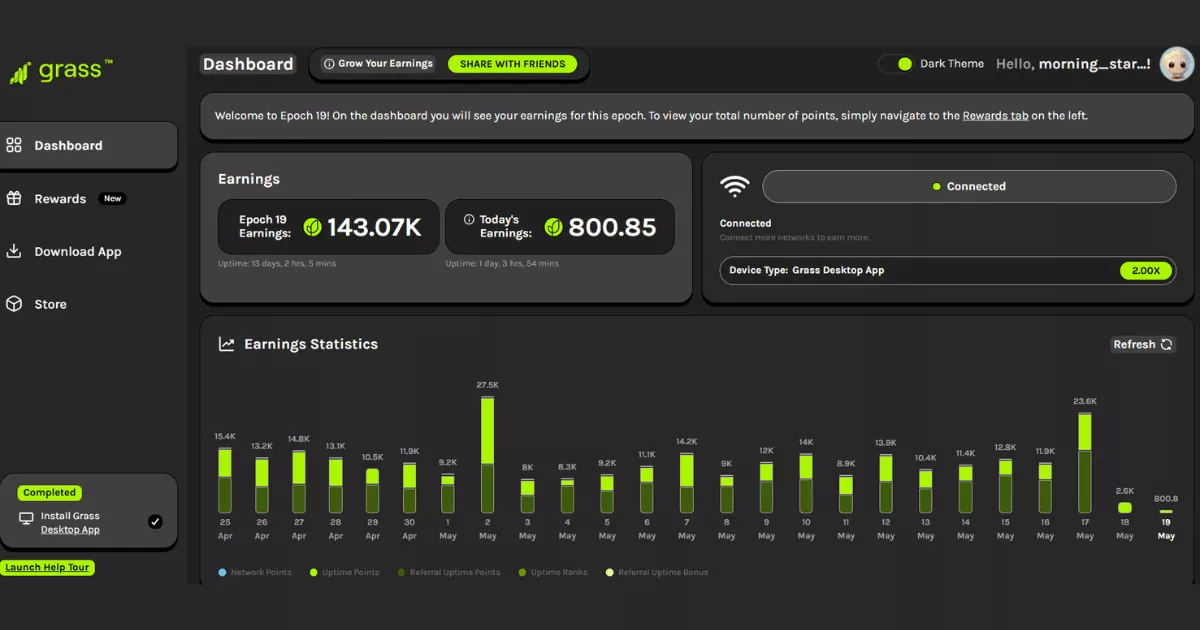Click the 7 May bar labeled 14.2K
Image resolution: width=1200 pixels, height=630 pixels.
686,484
